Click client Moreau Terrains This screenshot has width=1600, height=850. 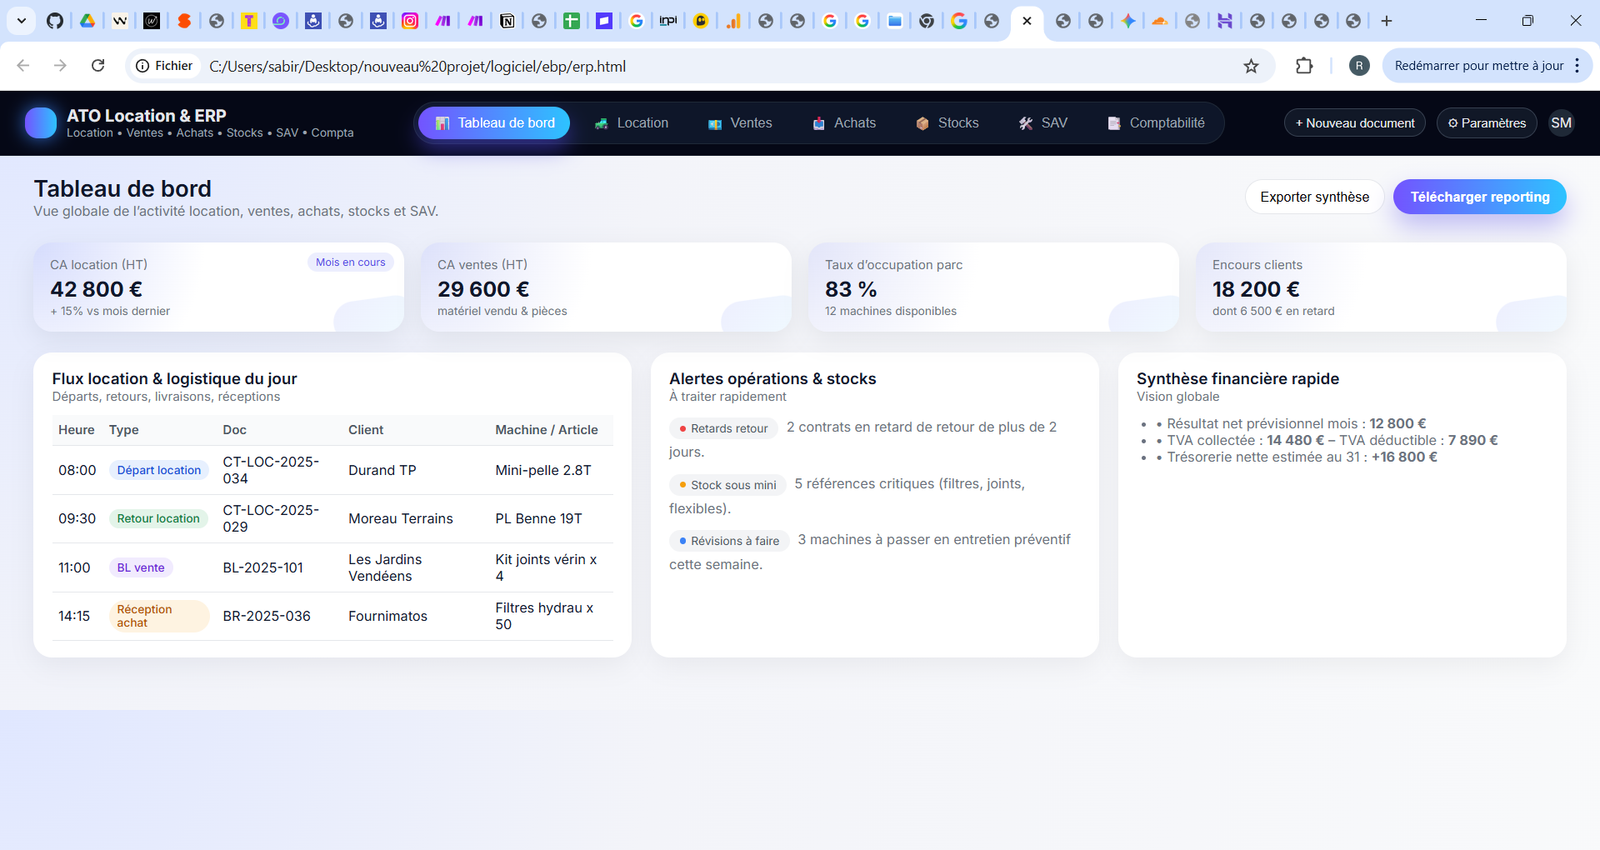coord(400,518)
